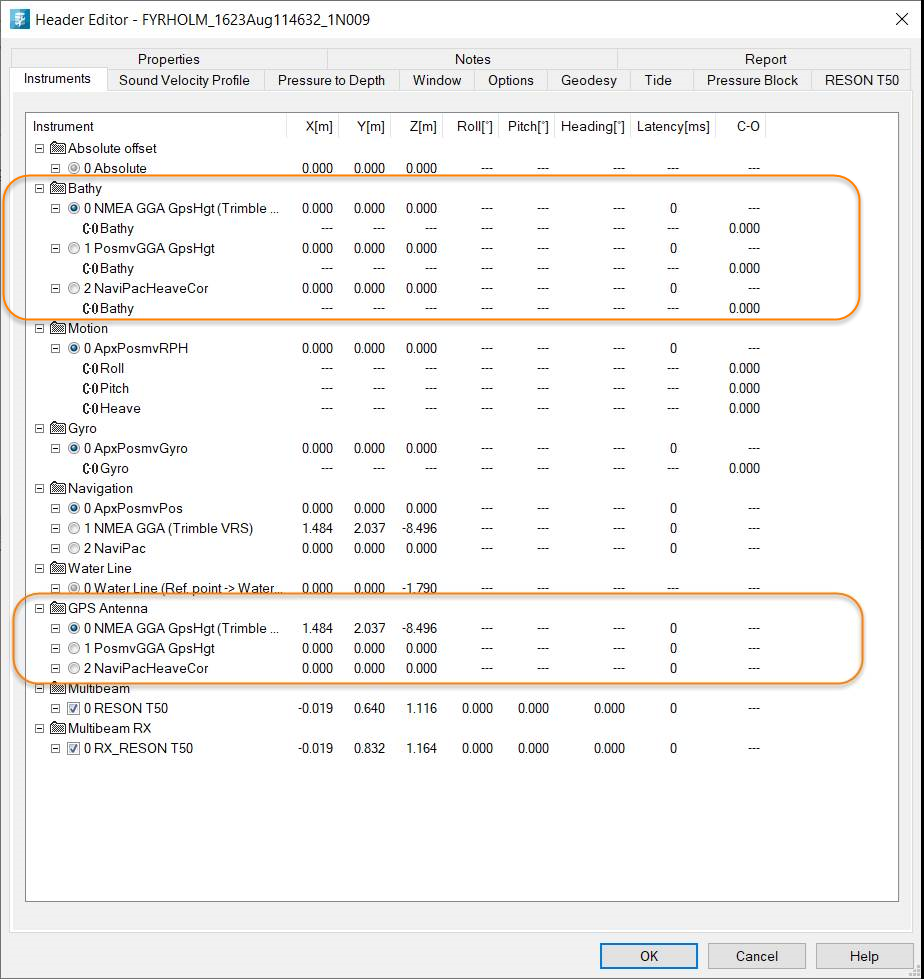The width and height of the screenshot is (924, 979).
Task: Select the 1 NMEA GGA (Trimble VRS) navigation radio
Action: click(x=74, y=528)
